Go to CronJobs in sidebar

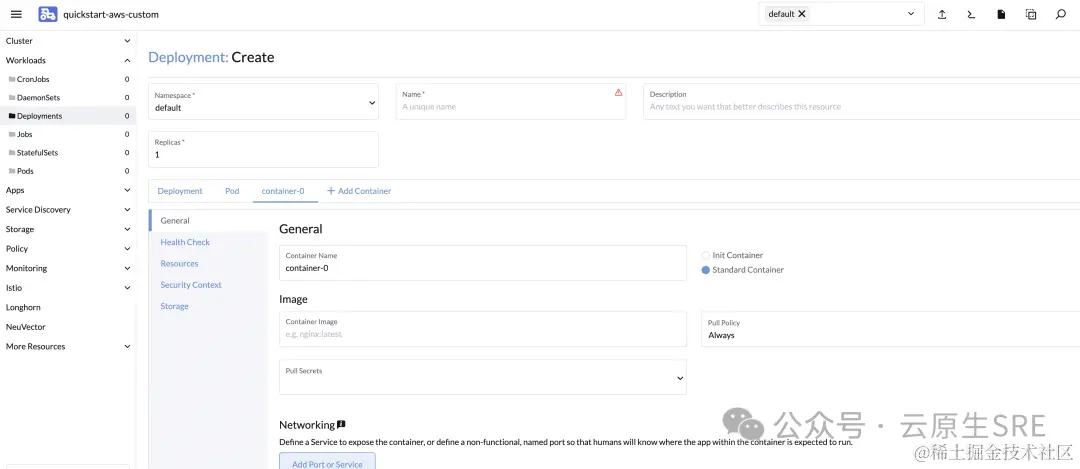68,79
